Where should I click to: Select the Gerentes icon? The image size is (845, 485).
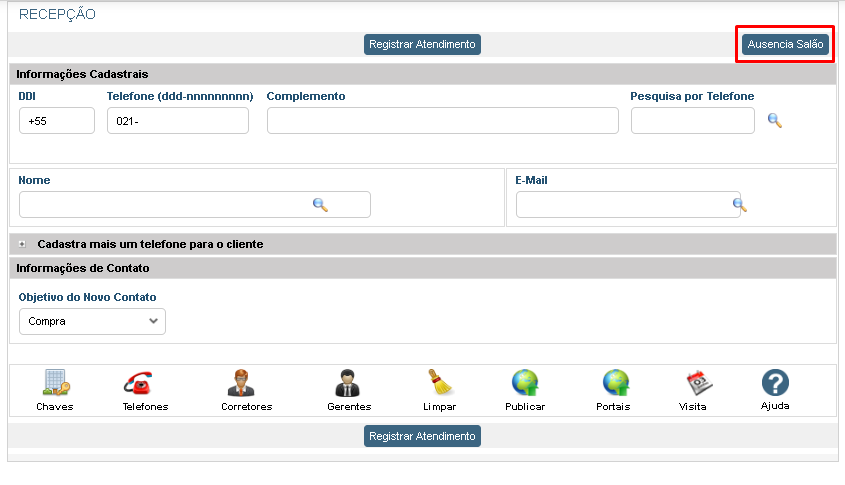click(x=348, y=383)
